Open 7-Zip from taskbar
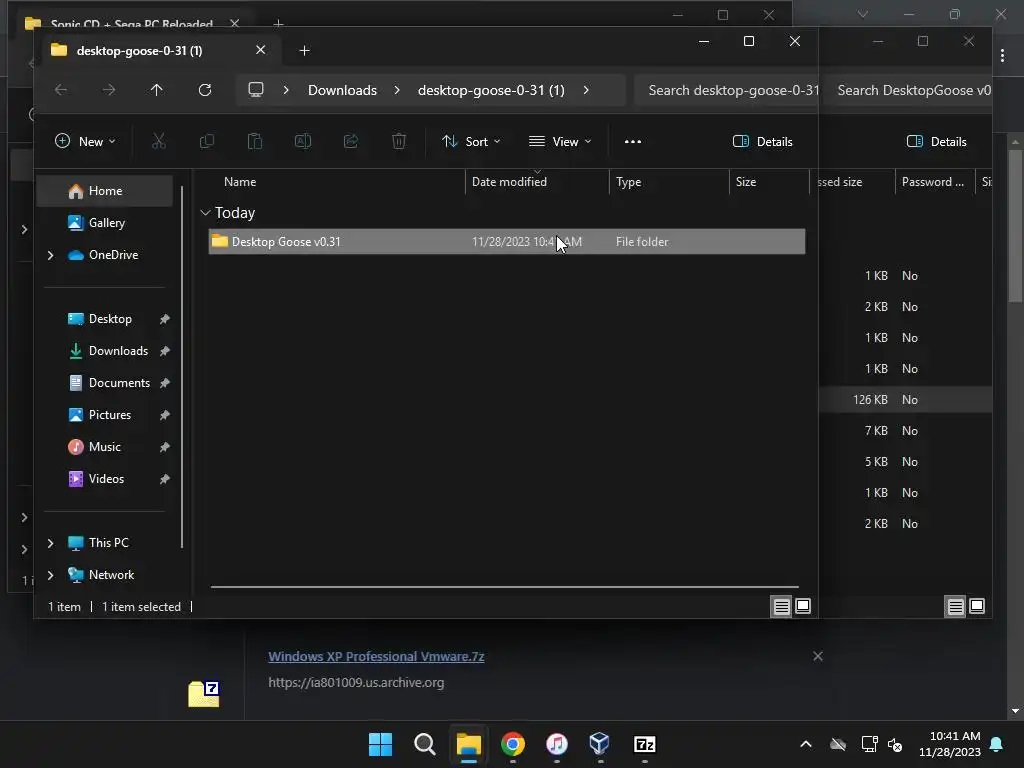 [645, 744]
